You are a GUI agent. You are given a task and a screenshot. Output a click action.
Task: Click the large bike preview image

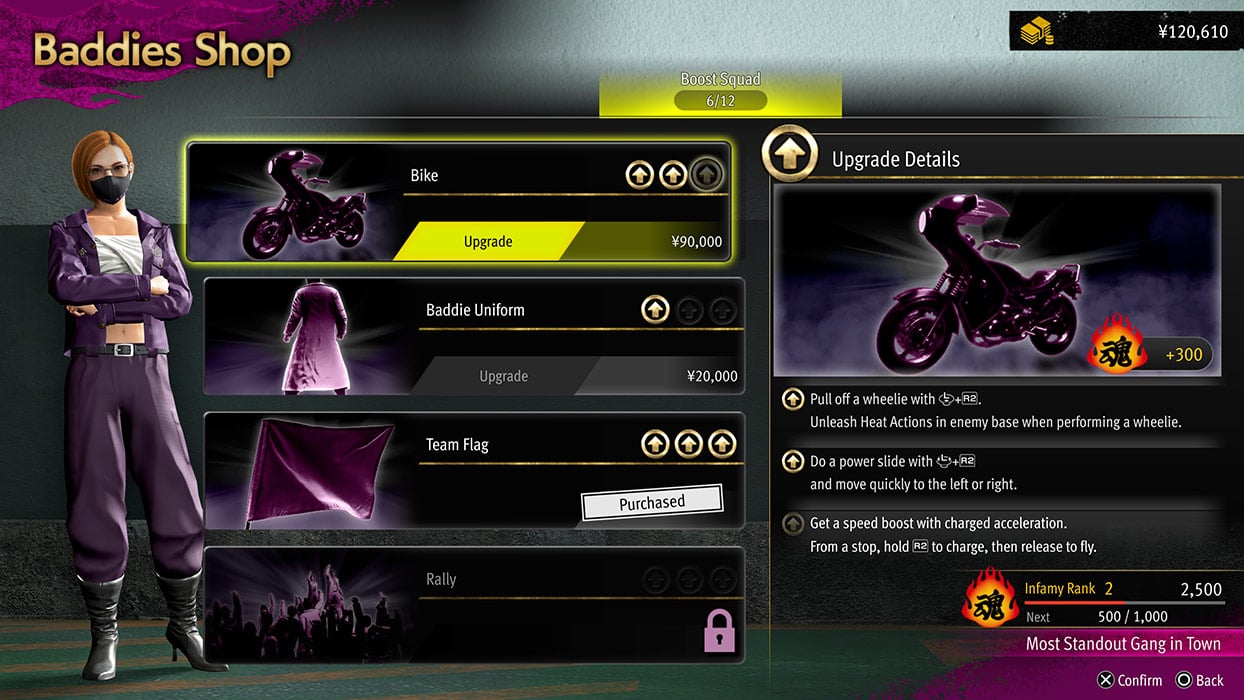[x=997, y=280]
